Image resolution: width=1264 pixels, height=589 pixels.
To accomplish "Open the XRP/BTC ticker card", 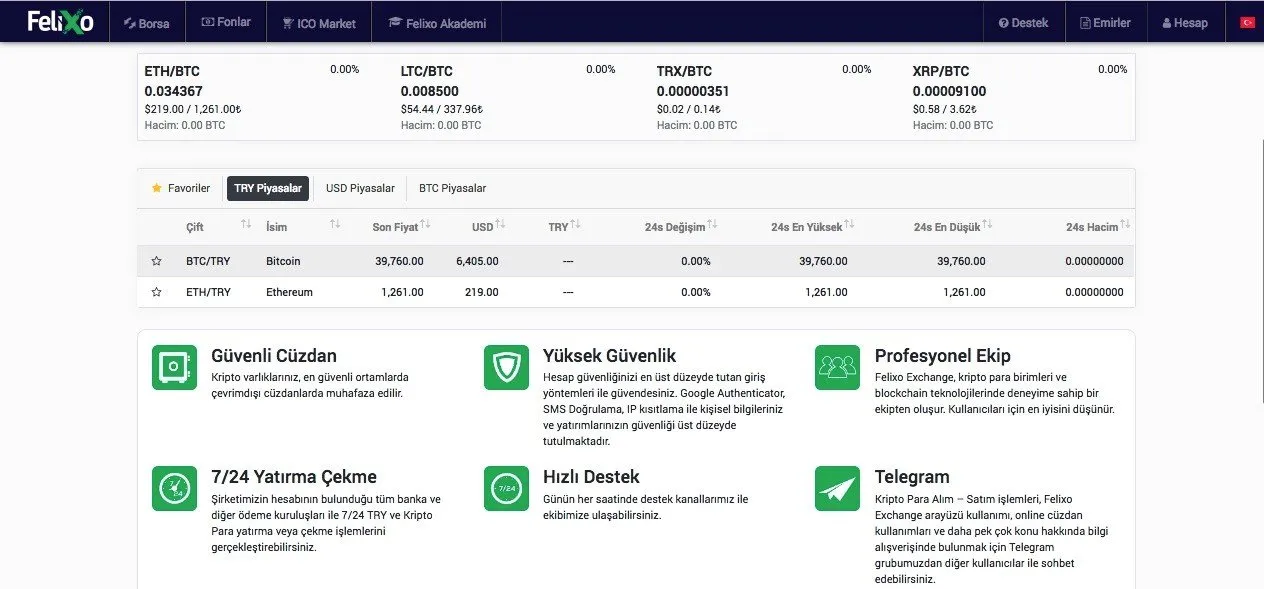I will [x=1020, y=97].
